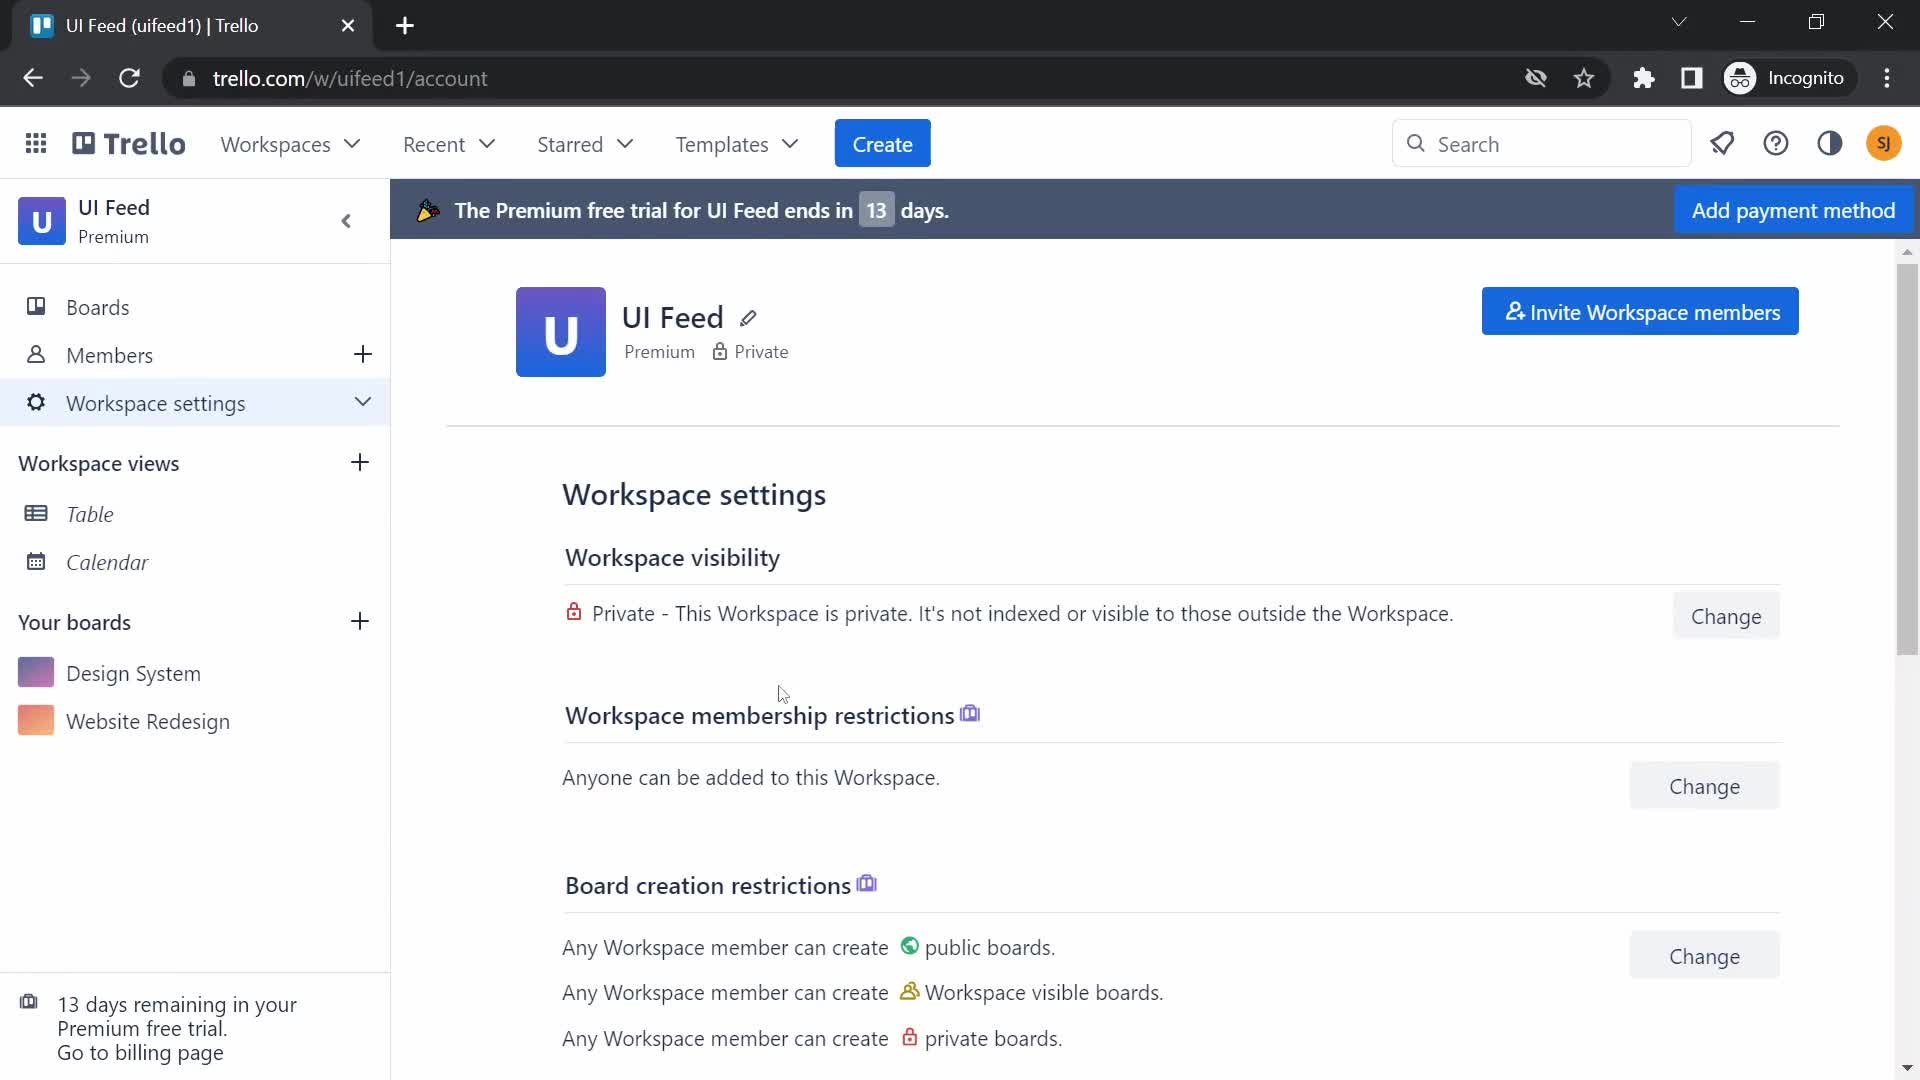Click Invite Workspace members button
This screenshot has height=1080, width=1920.
click(1639, 313)
